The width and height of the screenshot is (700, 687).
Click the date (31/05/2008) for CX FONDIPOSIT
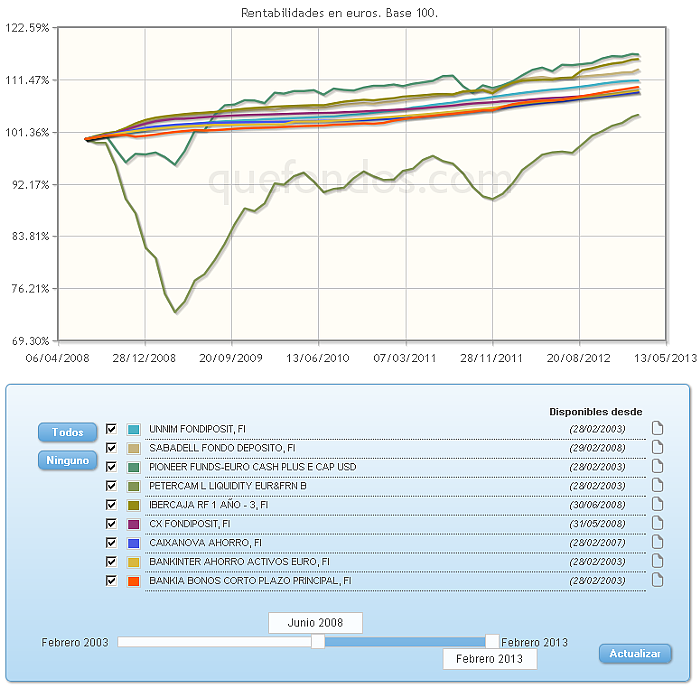pyautogui.click(x=597, y=524)
